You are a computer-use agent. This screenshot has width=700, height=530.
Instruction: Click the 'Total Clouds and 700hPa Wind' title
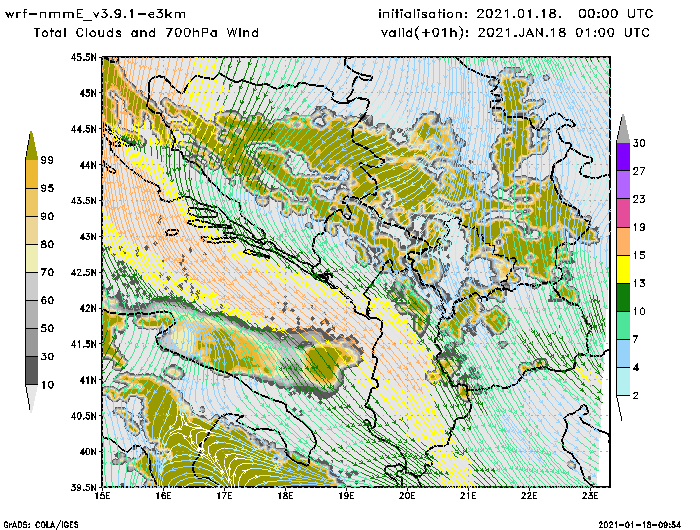146,33
